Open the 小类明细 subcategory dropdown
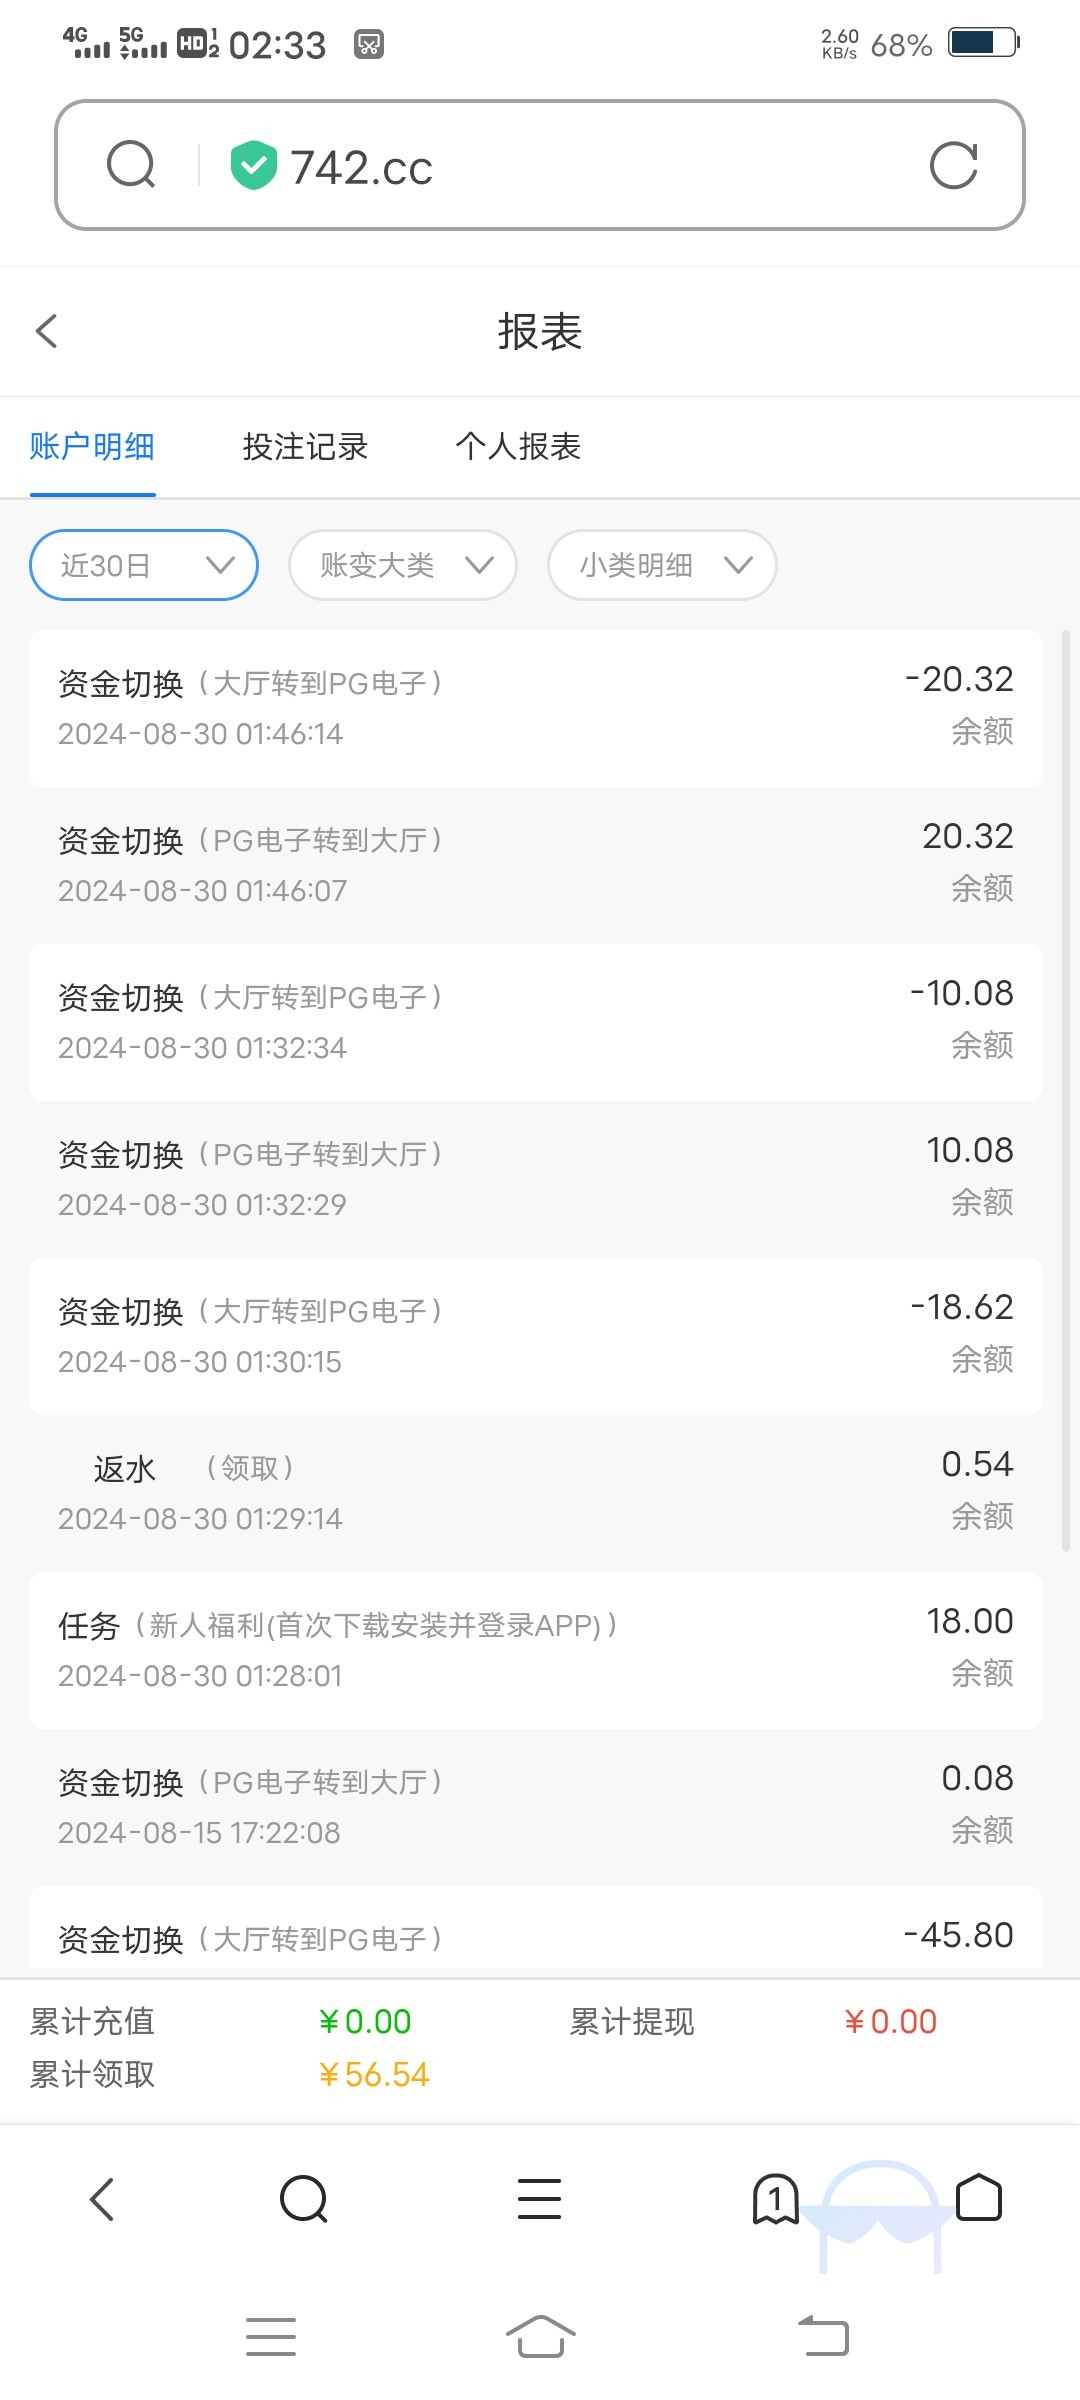 click(662, 565)
